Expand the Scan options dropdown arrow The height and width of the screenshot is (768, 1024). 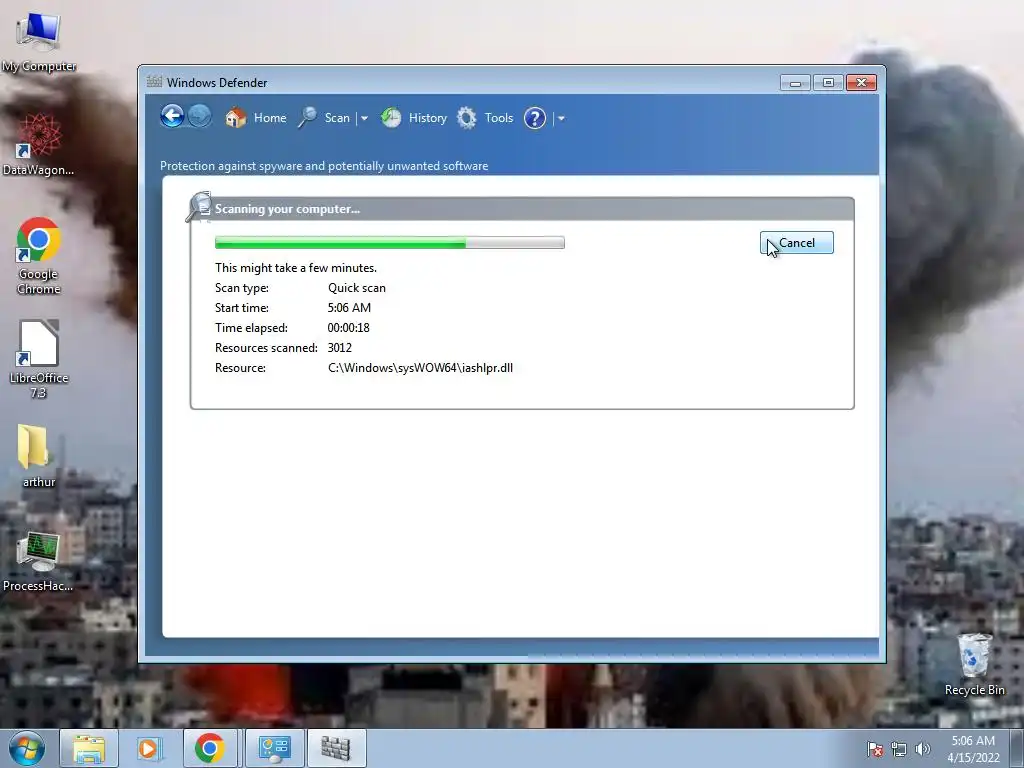pos(364,118)
